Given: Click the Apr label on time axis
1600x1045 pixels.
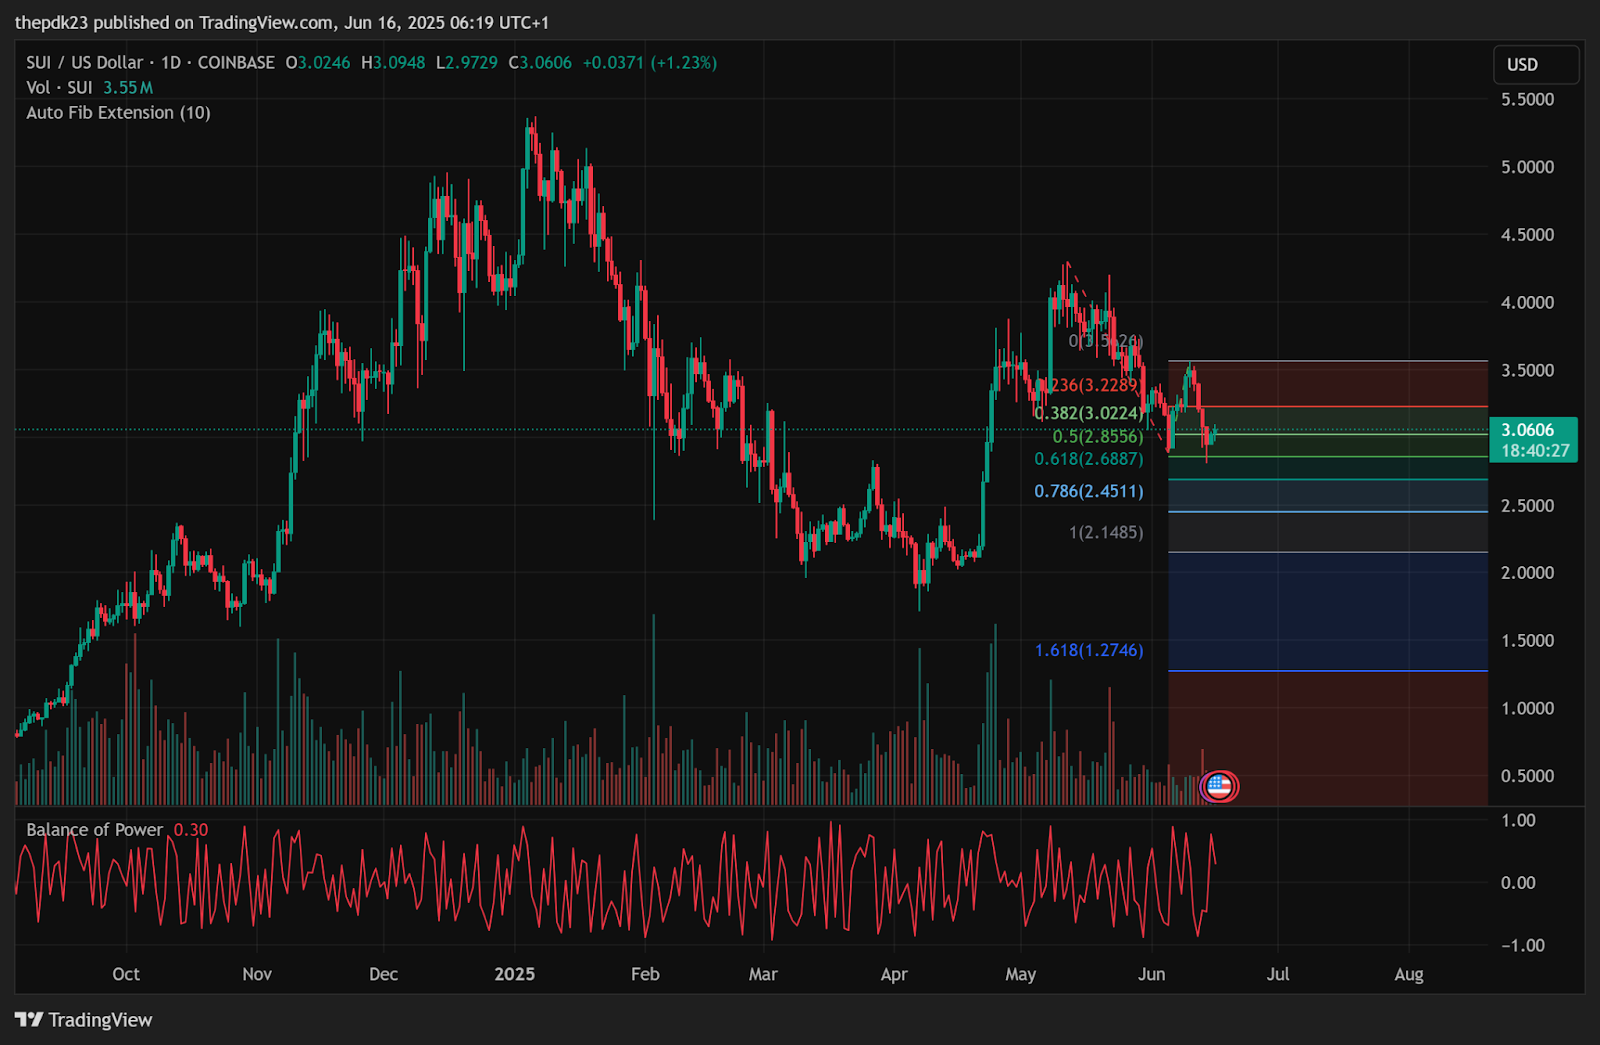Looking at the screenshot, I should (894, 974).
